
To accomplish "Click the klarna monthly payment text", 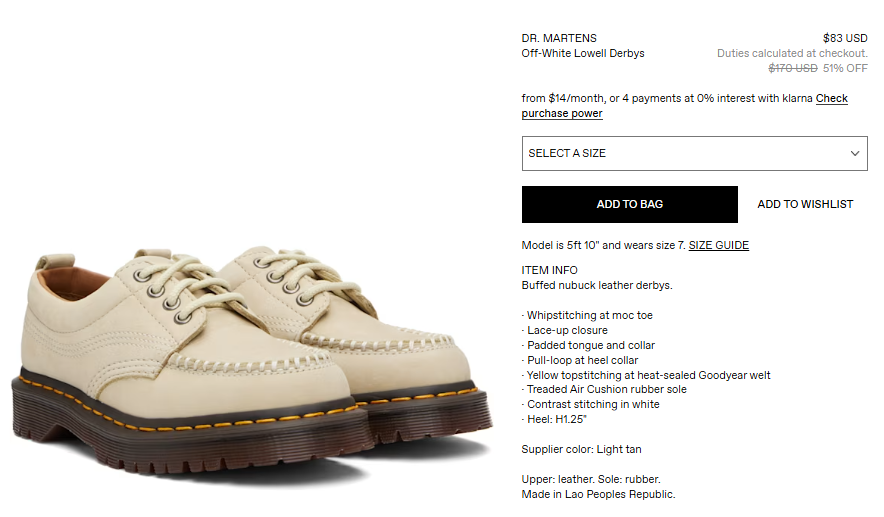I will coord(667,98).
